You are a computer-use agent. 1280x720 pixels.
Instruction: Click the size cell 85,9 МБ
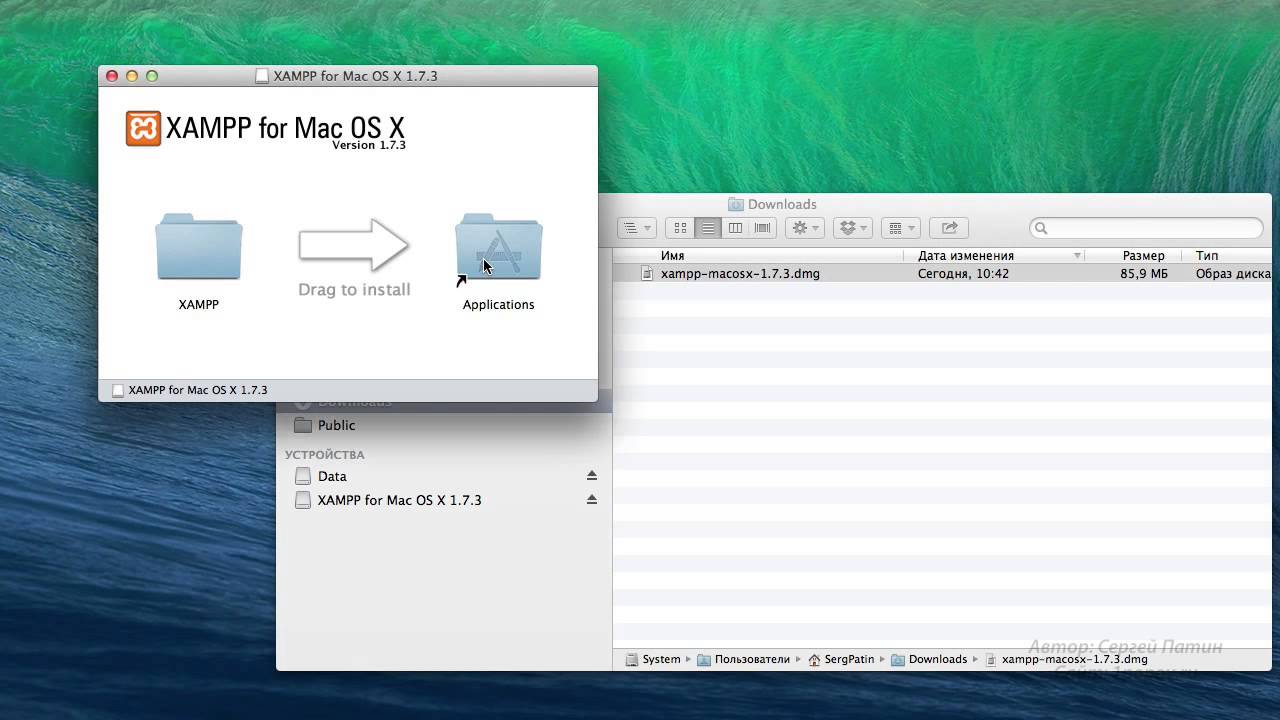coord(1144,273)
